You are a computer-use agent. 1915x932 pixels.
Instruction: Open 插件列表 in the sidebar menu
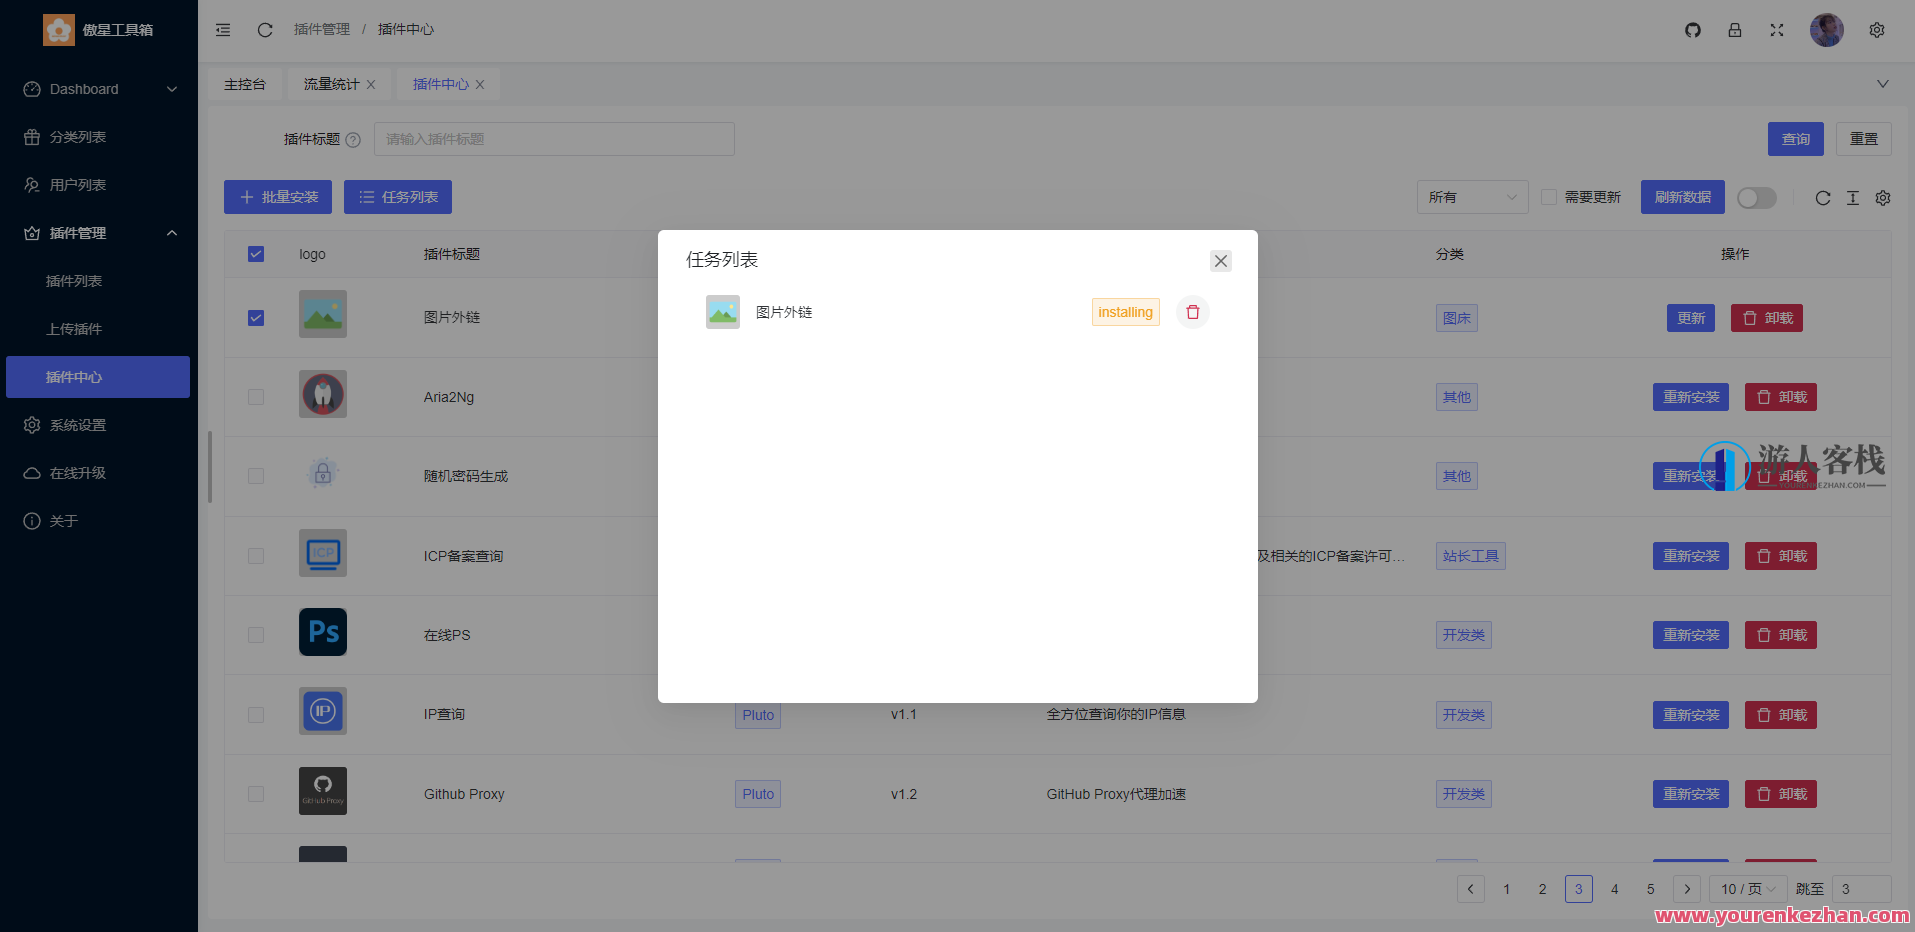point(74,281)
